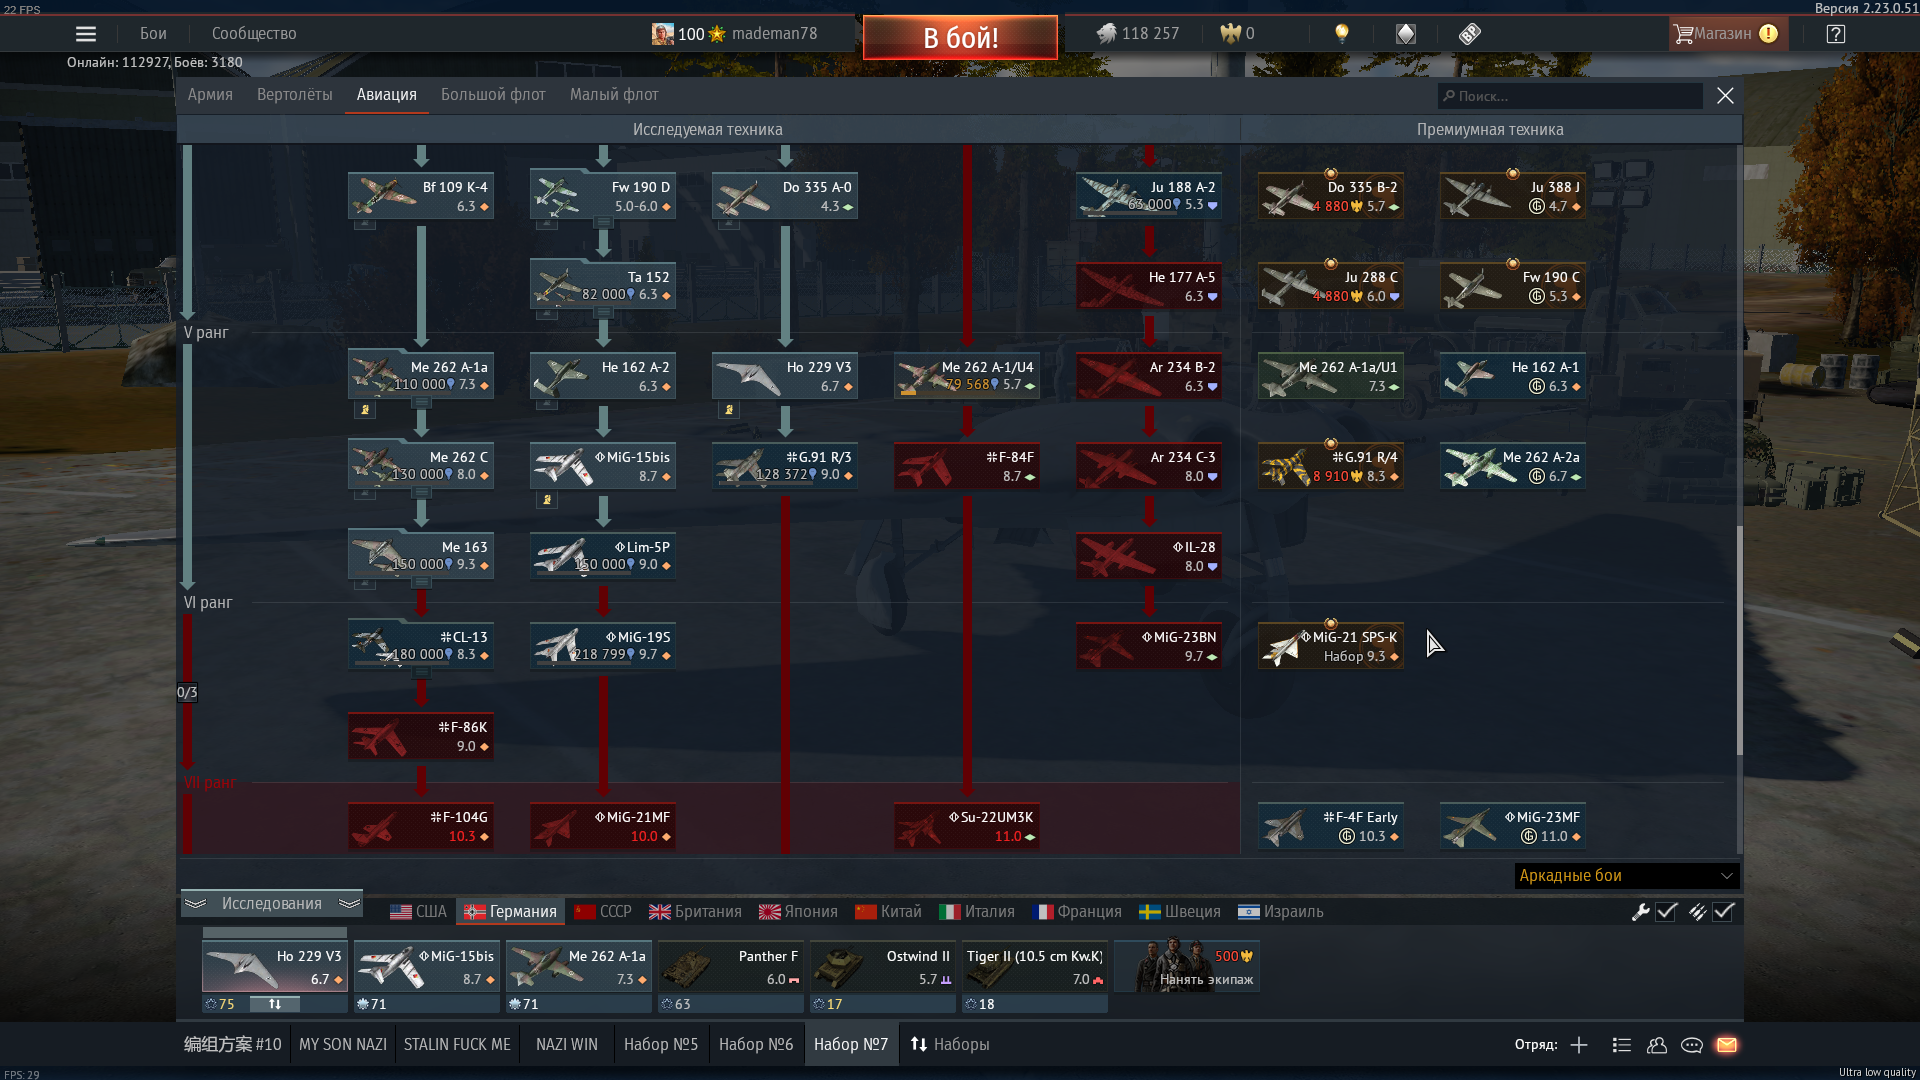Open the warbonds shop diamond icon
1920x1080 pixels.
click(1406, 33)
